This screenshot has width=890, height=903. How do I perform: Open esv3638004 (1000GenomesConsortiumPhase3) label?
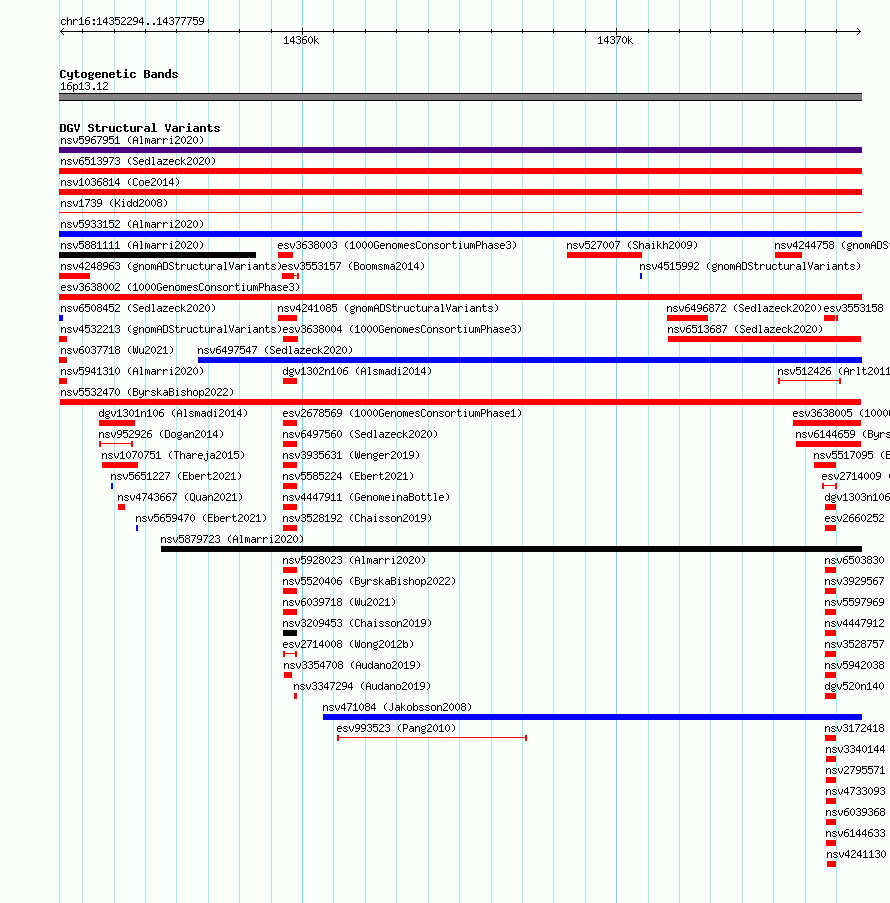[x=402, y=329]
